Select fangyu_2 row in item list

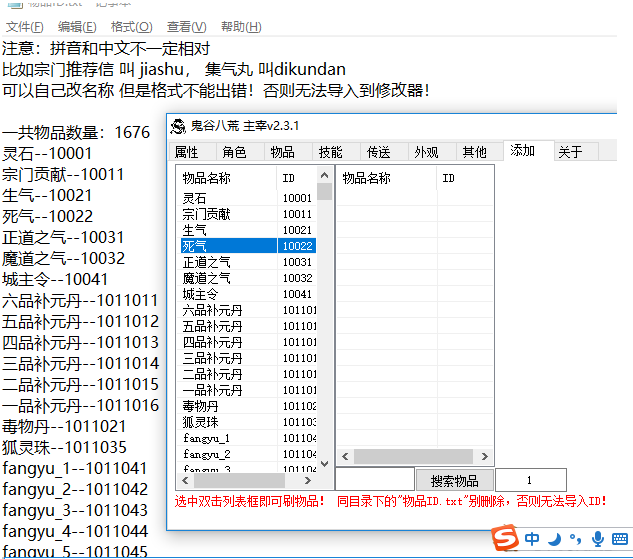(247, 454)
